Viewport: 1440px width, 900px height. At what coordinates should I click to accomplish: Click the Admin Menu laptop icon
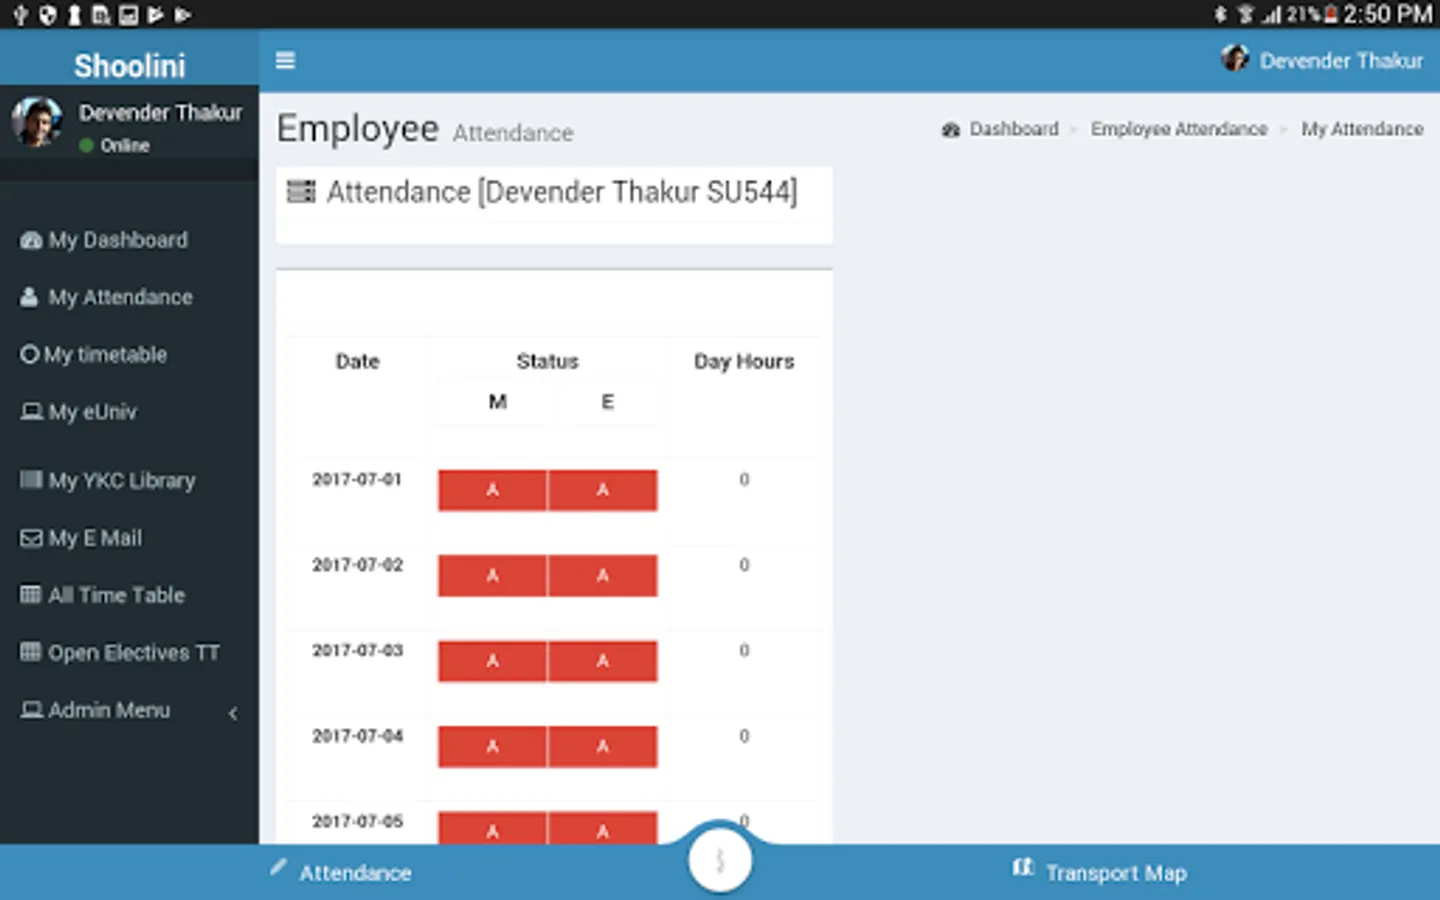[x=32, y=710]
